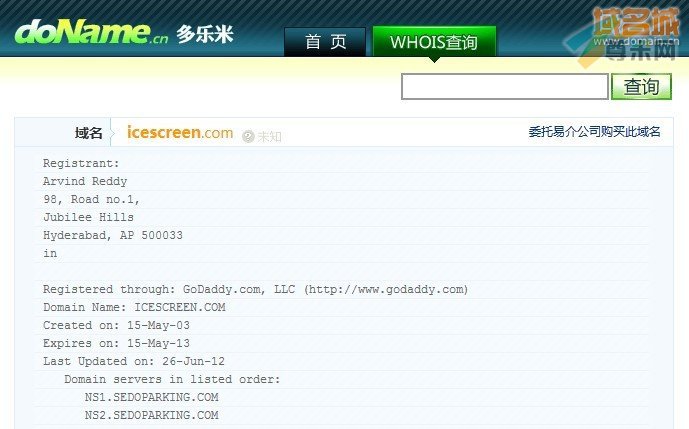Click the 多乐米 brand text
The height and width of the screenshot is (429, 689).
[205, 34]
